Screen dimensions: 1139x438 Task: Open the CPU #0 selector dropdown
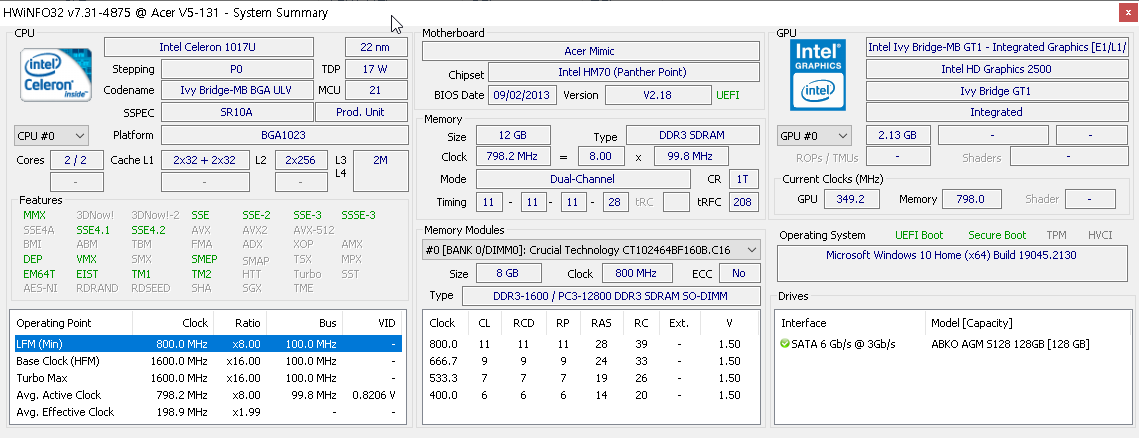pos(51,136)
